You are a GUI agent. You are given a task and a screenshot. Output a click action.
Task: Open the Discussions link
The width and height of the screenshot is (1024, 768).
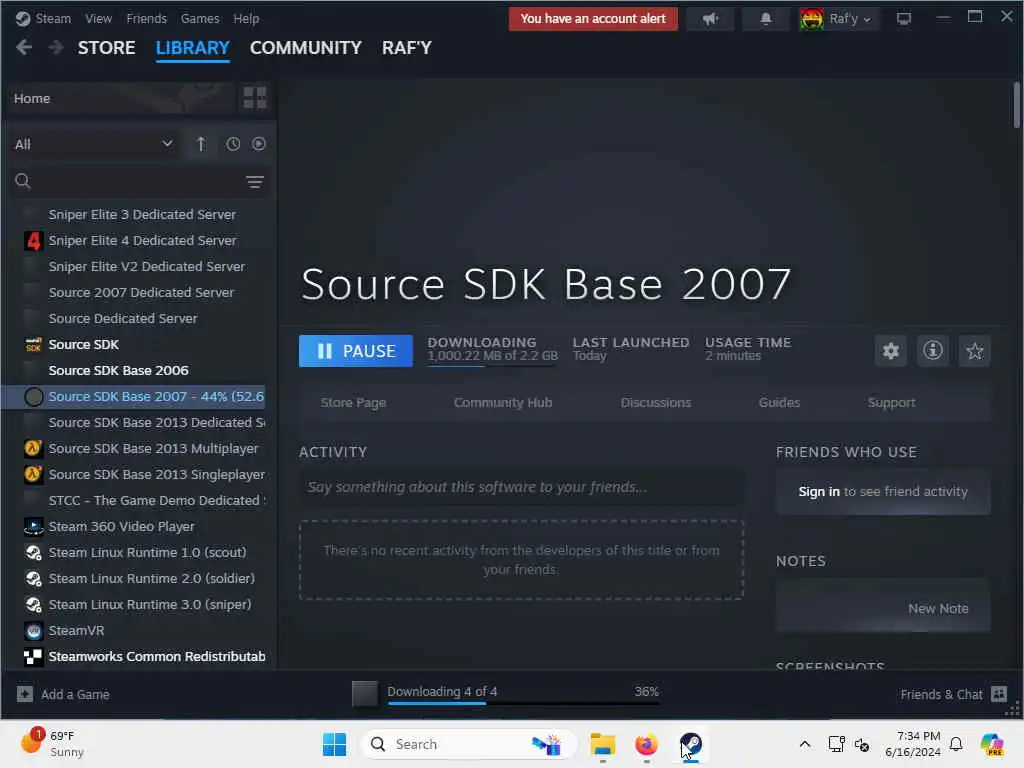pyautogui.click(x=656, y=402)
